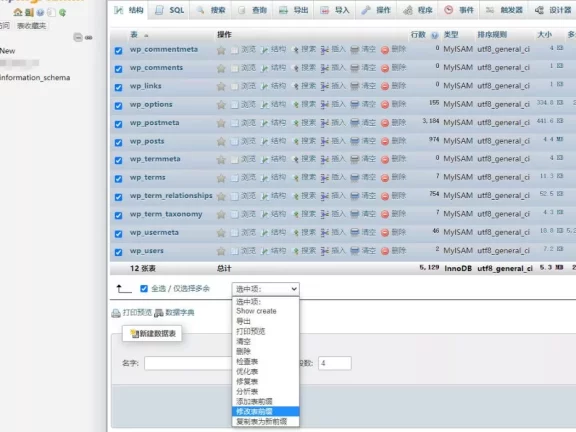Select 修改表前缀 in the dropdown list
Viewport: 576px width, 432px height.
coord(266,411)
